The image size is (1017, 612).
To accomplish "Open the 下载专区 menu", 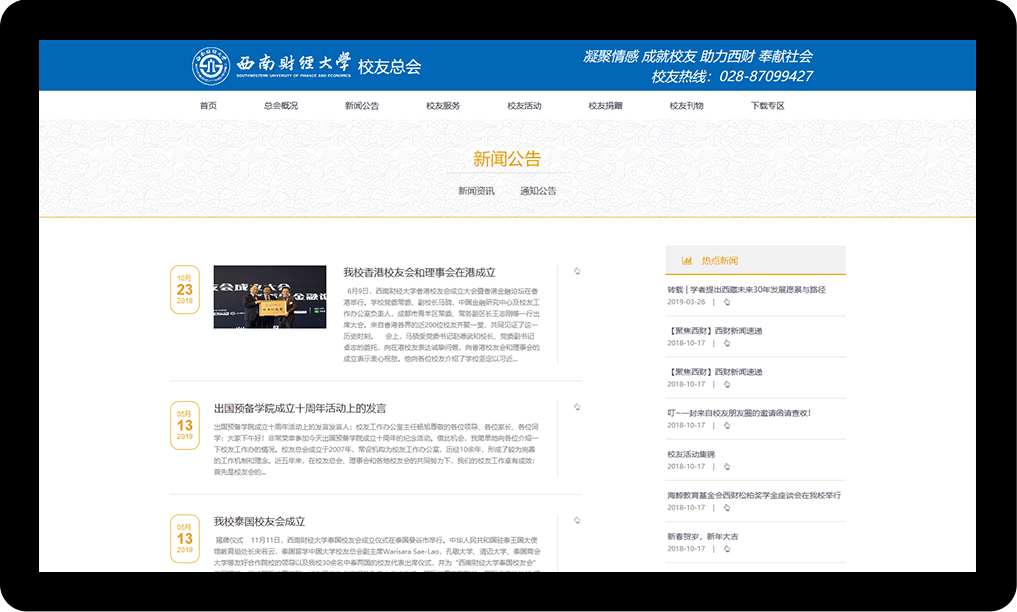I will tap(768, 106).
